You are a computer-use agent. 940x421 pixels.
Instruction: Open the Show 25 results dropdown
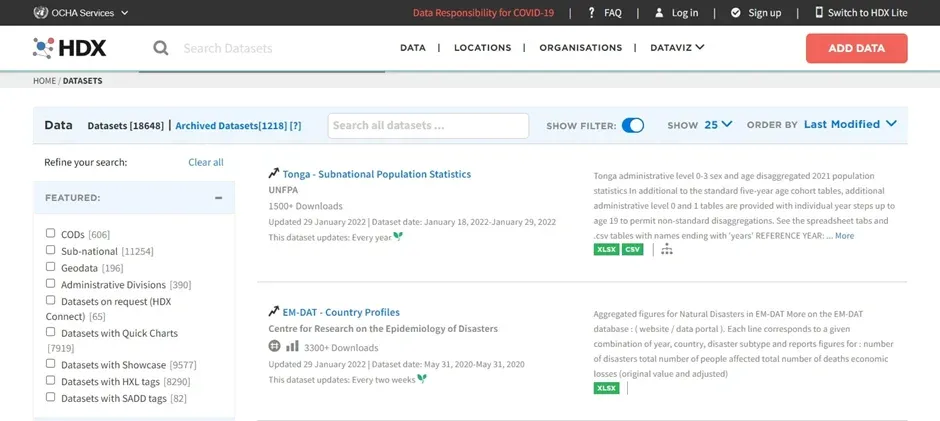pos(718,125)
